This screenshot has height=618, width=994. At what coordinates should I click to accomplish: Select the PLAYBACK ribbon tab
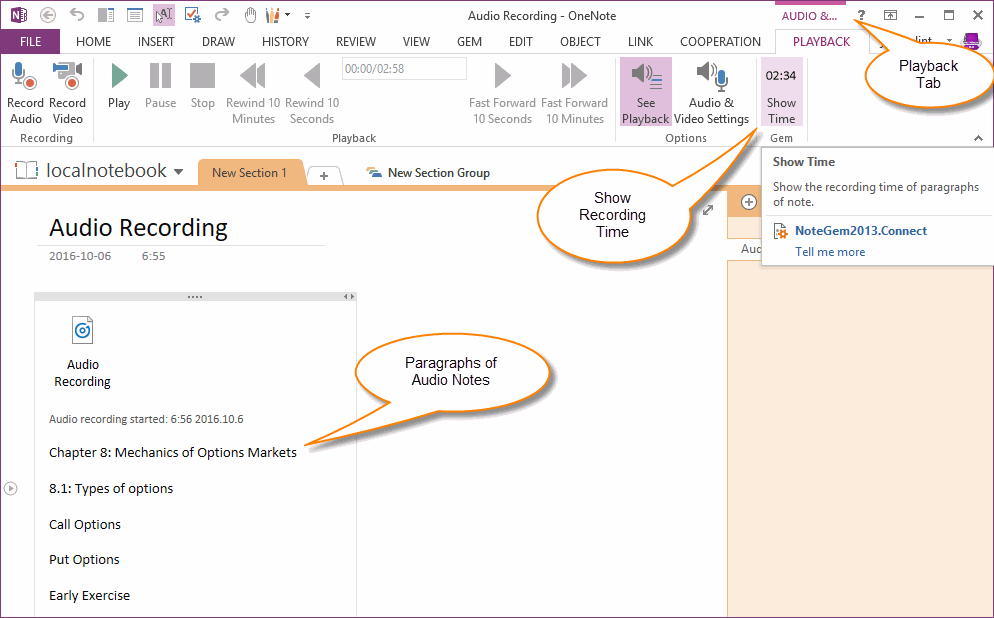point(821,42)
